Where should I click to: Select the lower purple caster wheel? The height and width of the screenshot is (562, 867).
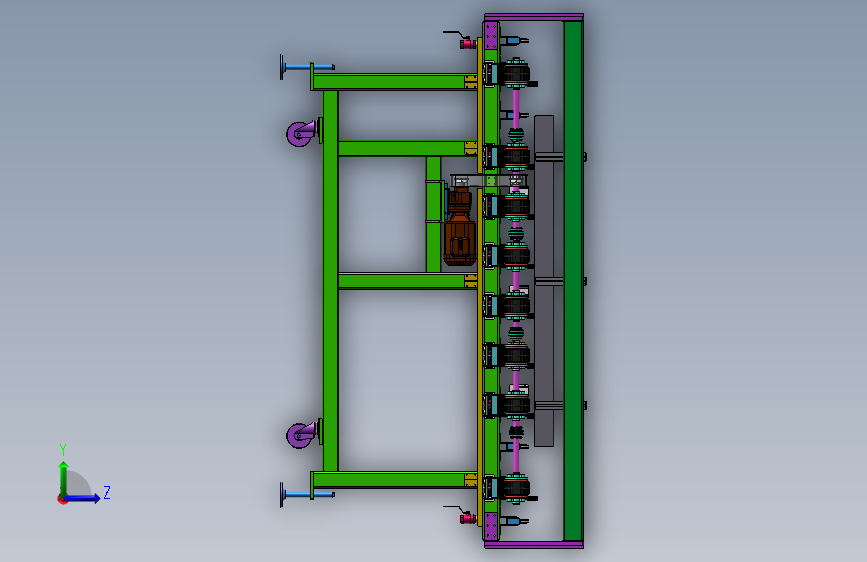click(x=301, y=435)
